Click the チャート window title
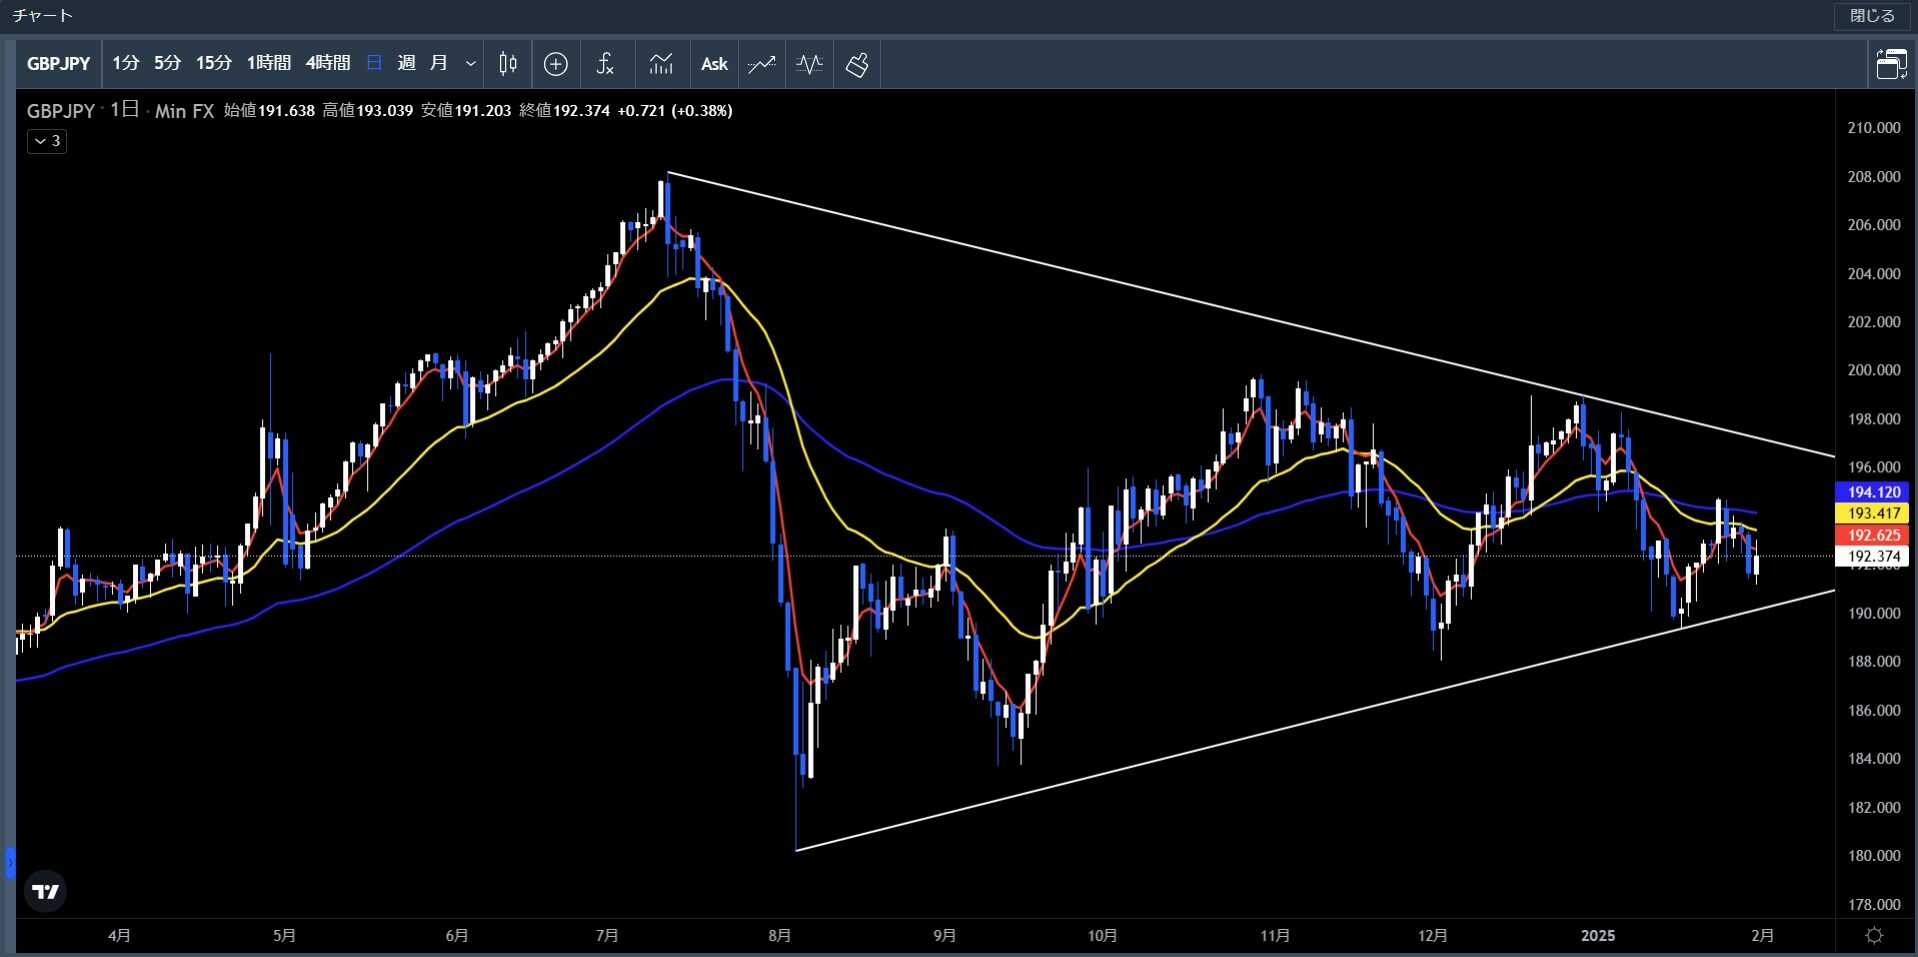This screenshot has height=957, width=1918. [x=43, y=16]
